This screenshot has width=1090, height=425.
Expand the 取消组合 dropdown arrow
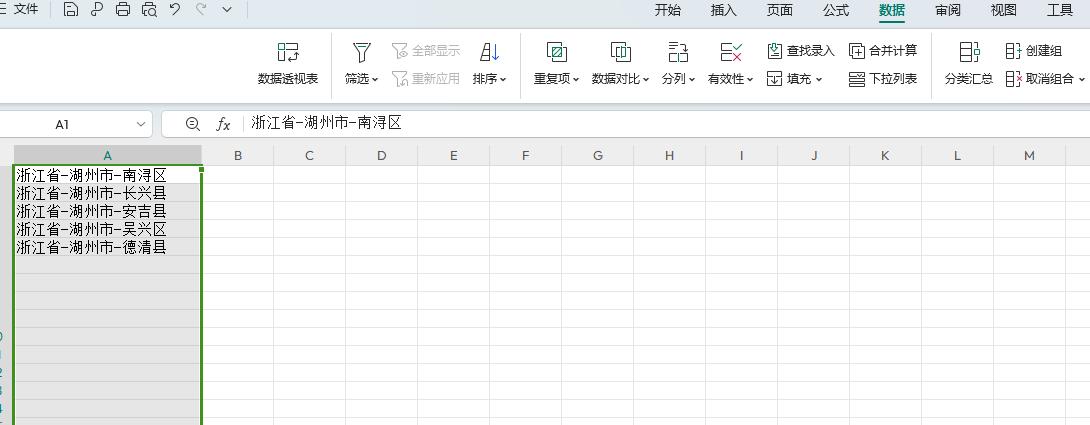click(x=1082, y=79)
